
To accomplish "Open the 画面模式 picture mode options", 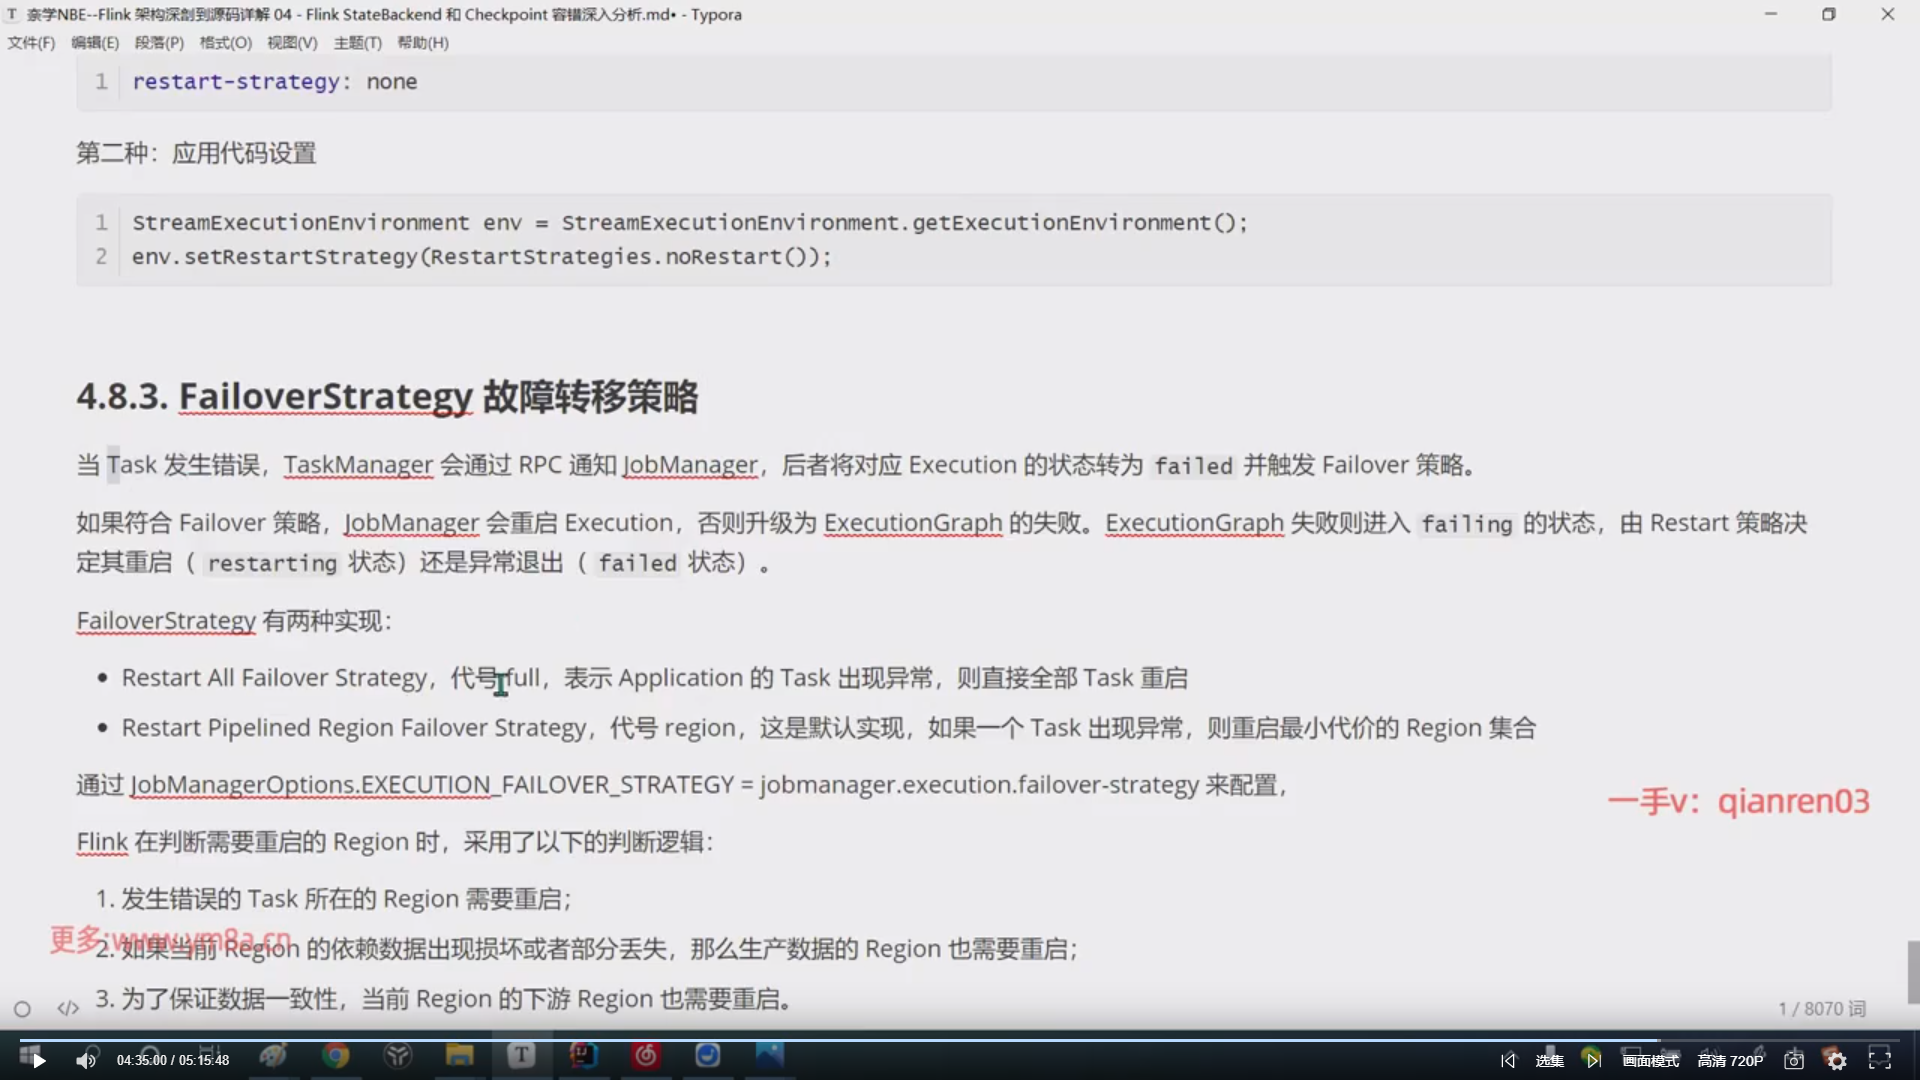I will (x=1650, y=1061).
